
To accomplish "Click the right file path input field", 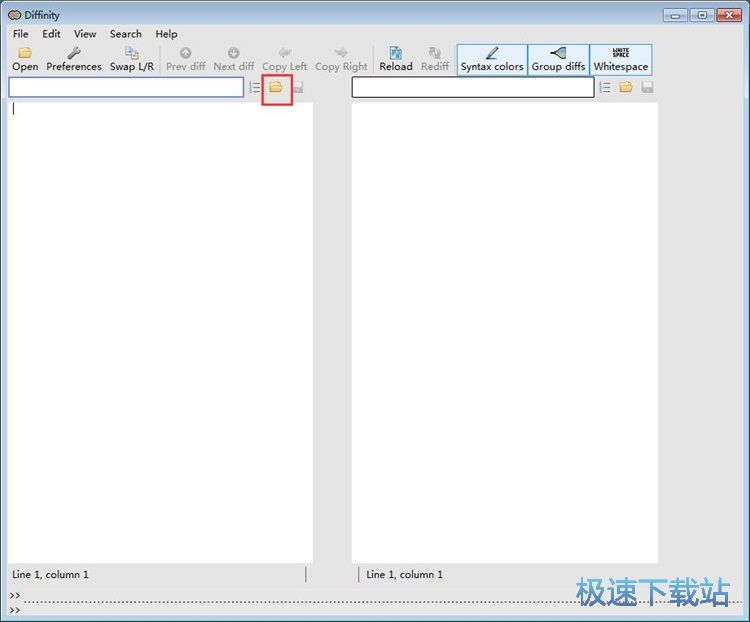I will [472, 88].
